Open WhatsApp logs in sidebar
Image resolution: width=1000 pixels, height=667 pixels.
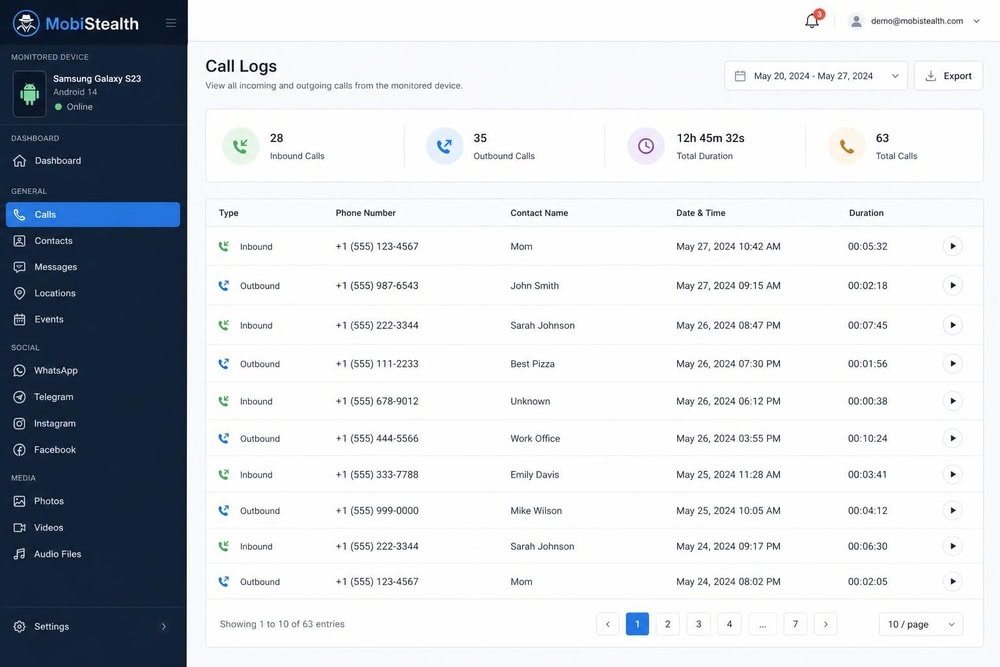pos(93,370)
